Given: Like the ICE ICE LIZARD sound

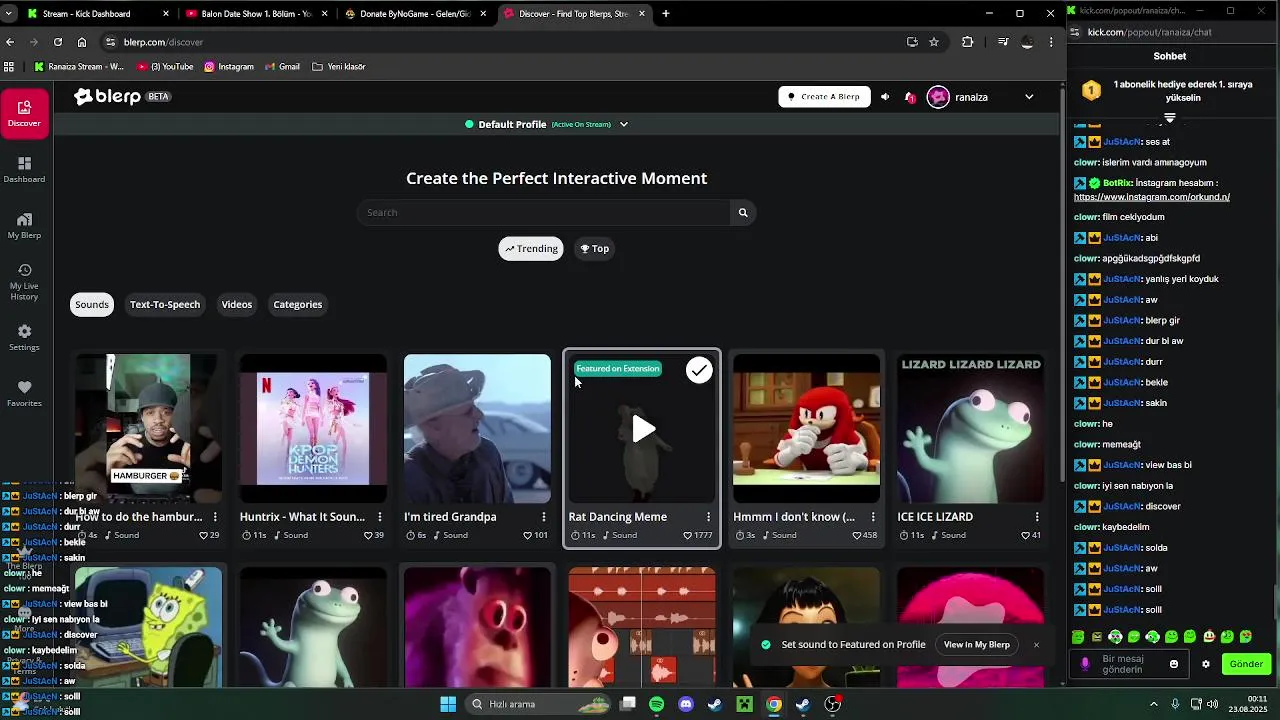Looking at the screenshot, I should click(1025, 535).
